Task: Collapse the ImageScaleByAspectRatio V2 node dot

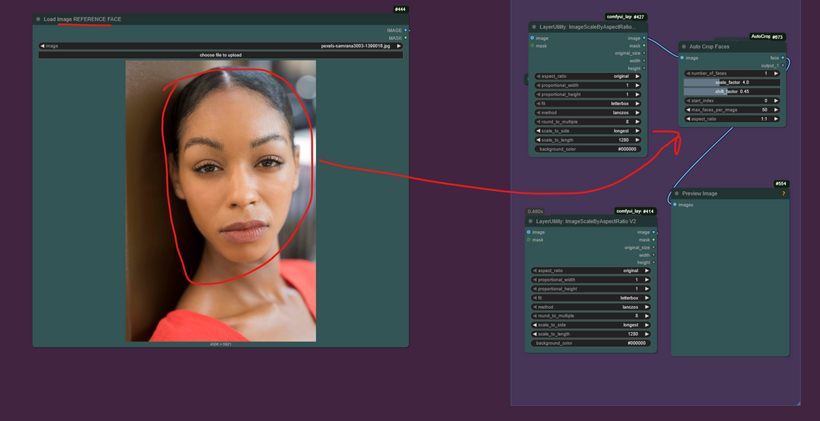Action: click(531, 222)
